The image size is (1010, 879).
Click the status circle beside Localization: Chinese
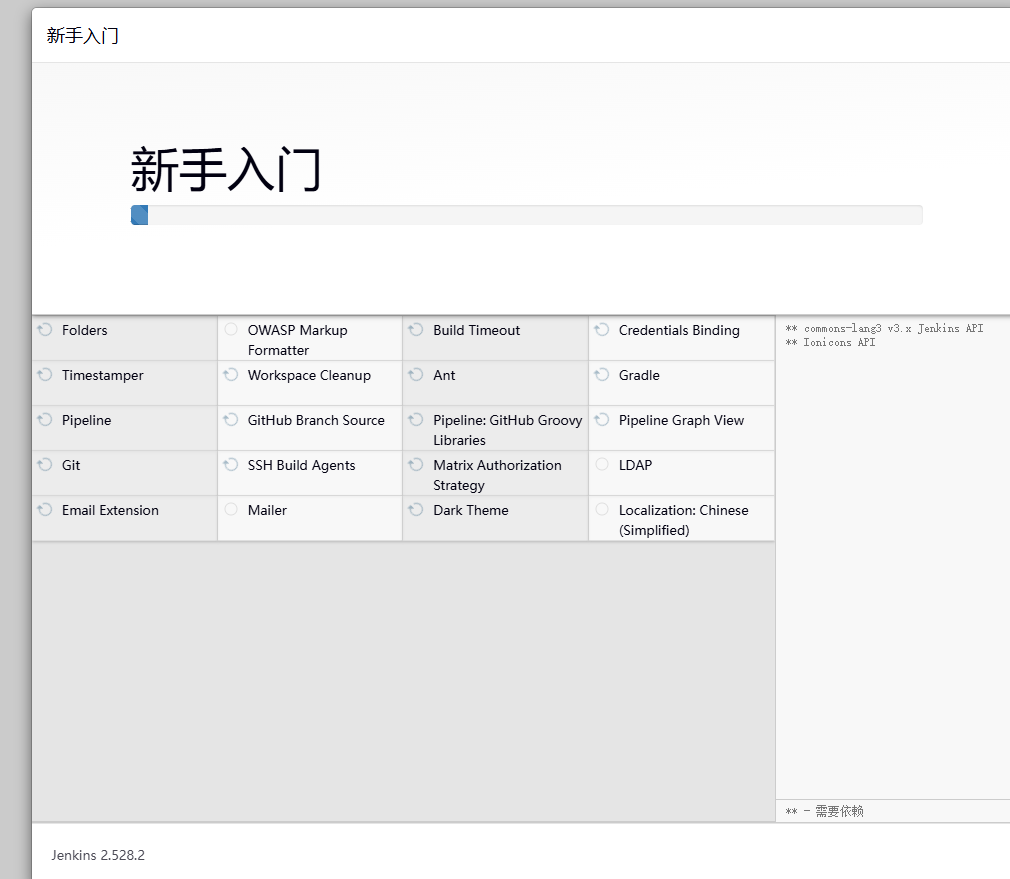[602, 510]
